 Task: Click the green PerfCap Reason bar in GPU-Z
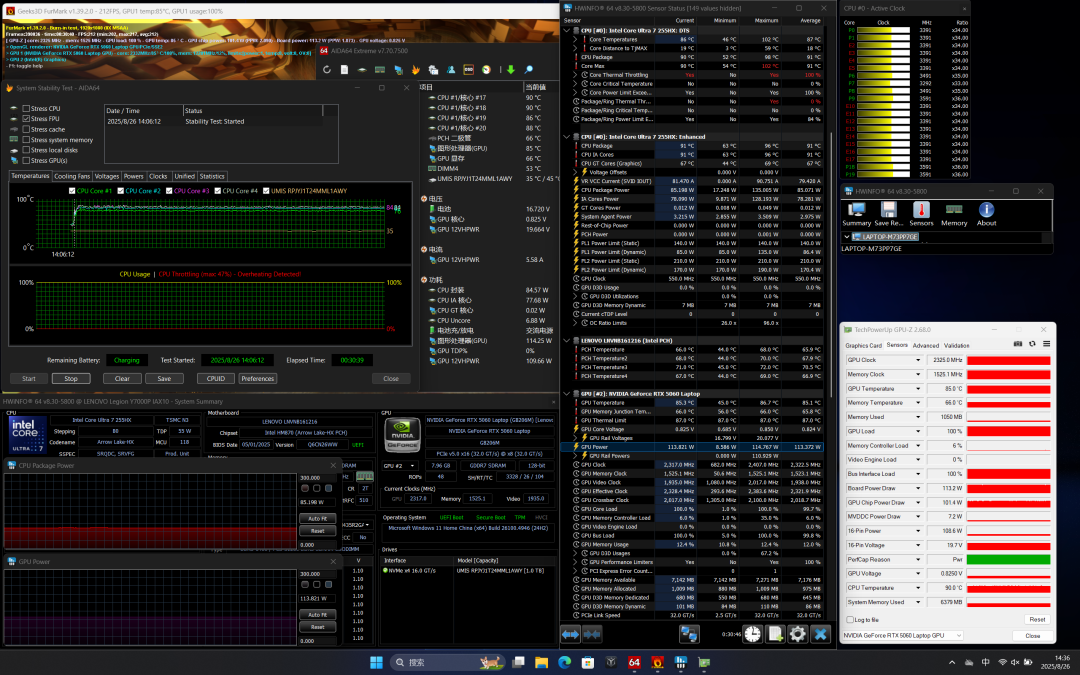1008,559
